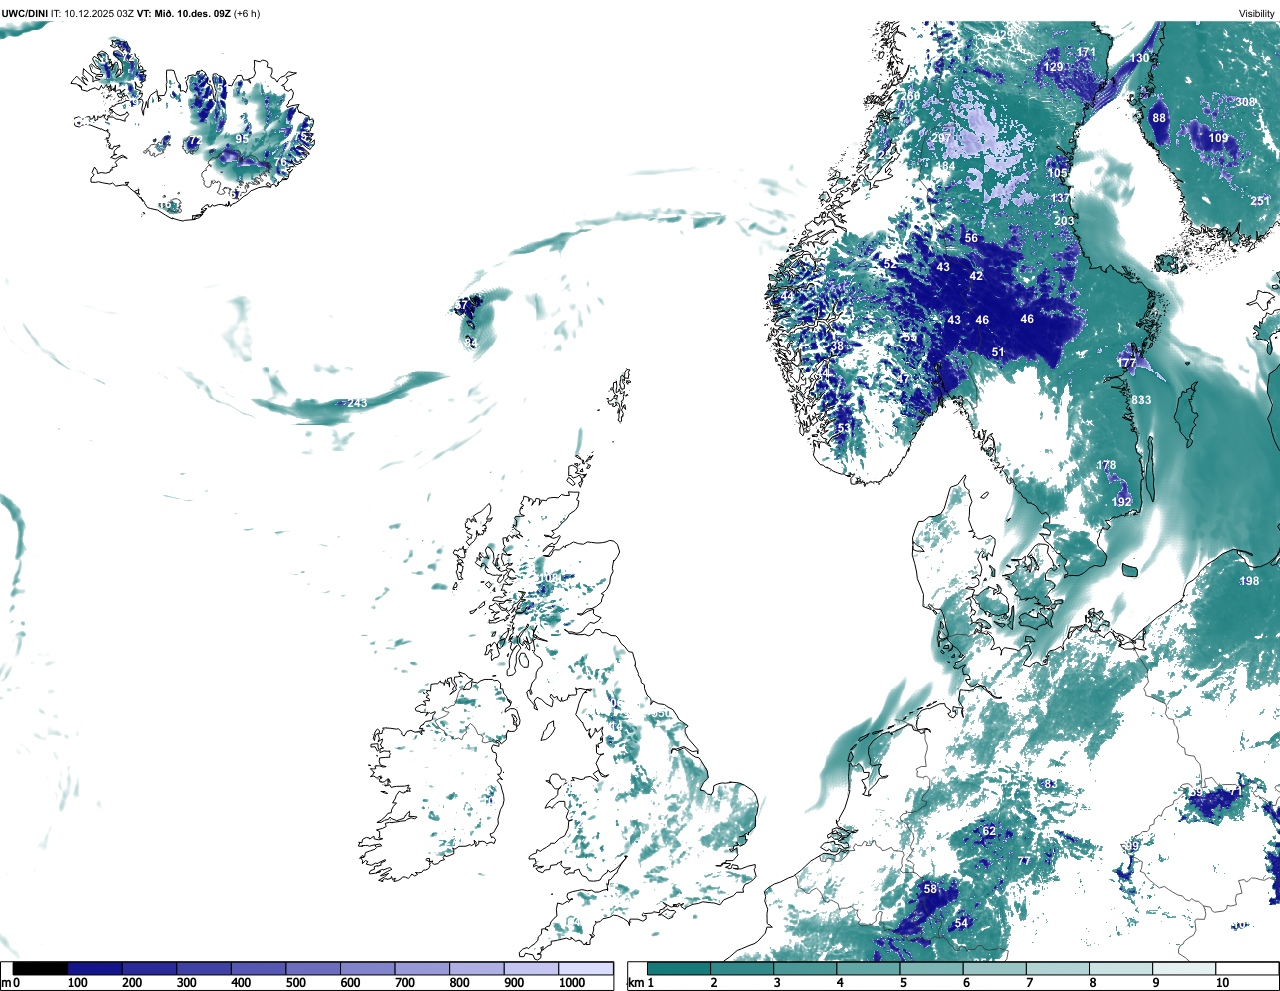Image resolution: width=1280 pixels, height=991 pixels.
Task: Click the 500–600 m purple legend swatch
Action: click(x=313, y=968)
